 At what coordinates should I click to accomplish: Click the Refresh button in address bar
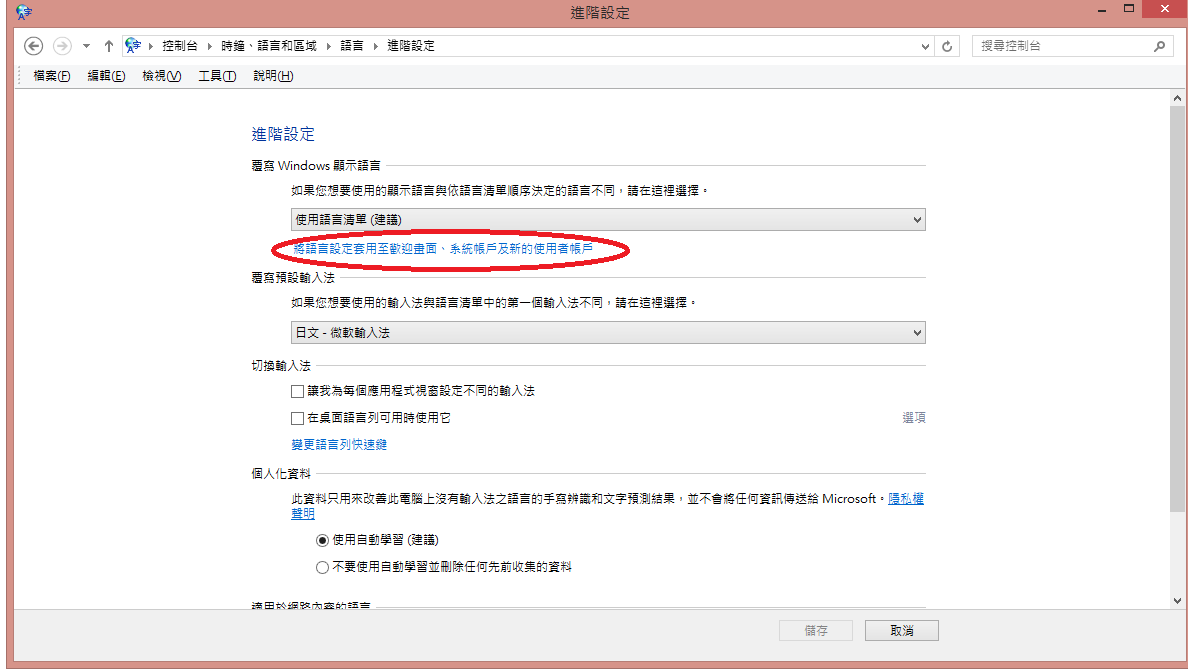(x=948, y=46)
